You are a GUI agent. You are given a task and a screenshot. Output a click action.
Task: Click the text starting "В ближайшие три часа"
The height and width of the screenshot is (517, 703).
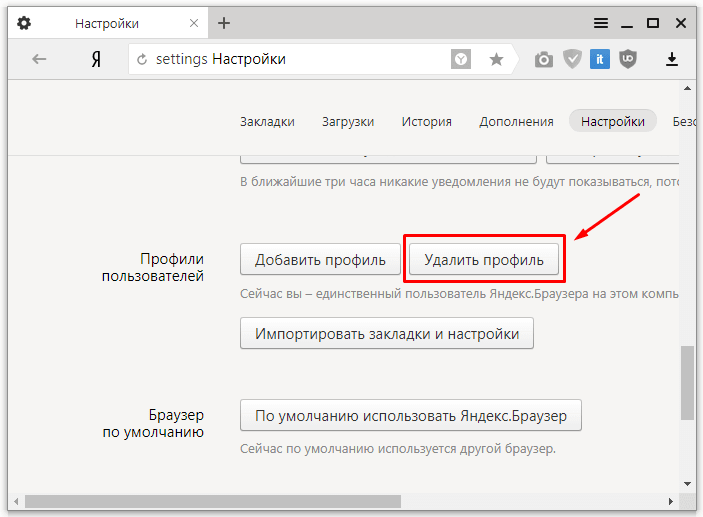459,182
